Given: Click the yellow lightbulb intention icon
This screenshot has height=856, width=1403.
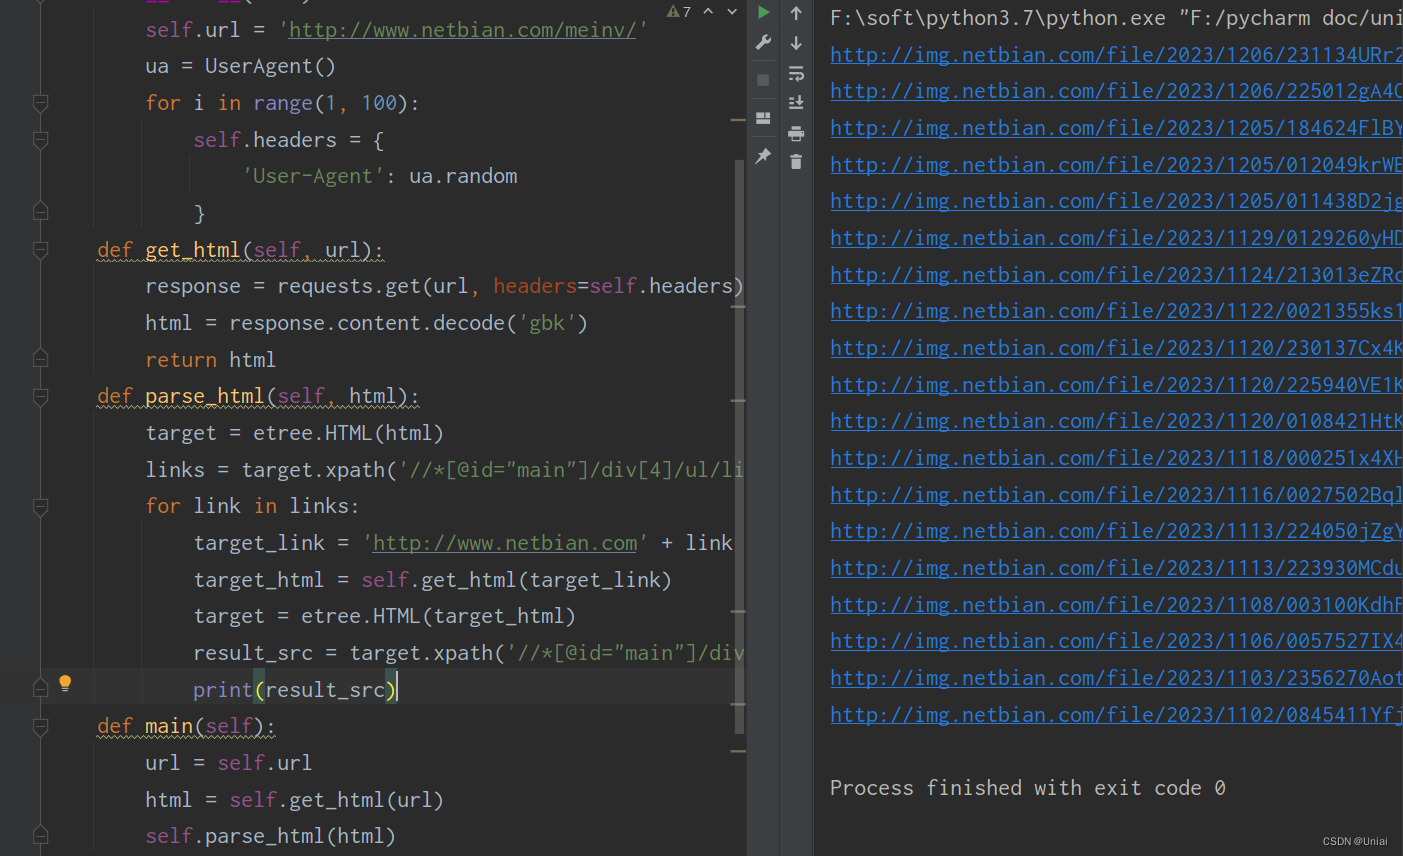Looking at the screenshot, I should (x=65, y=683).
